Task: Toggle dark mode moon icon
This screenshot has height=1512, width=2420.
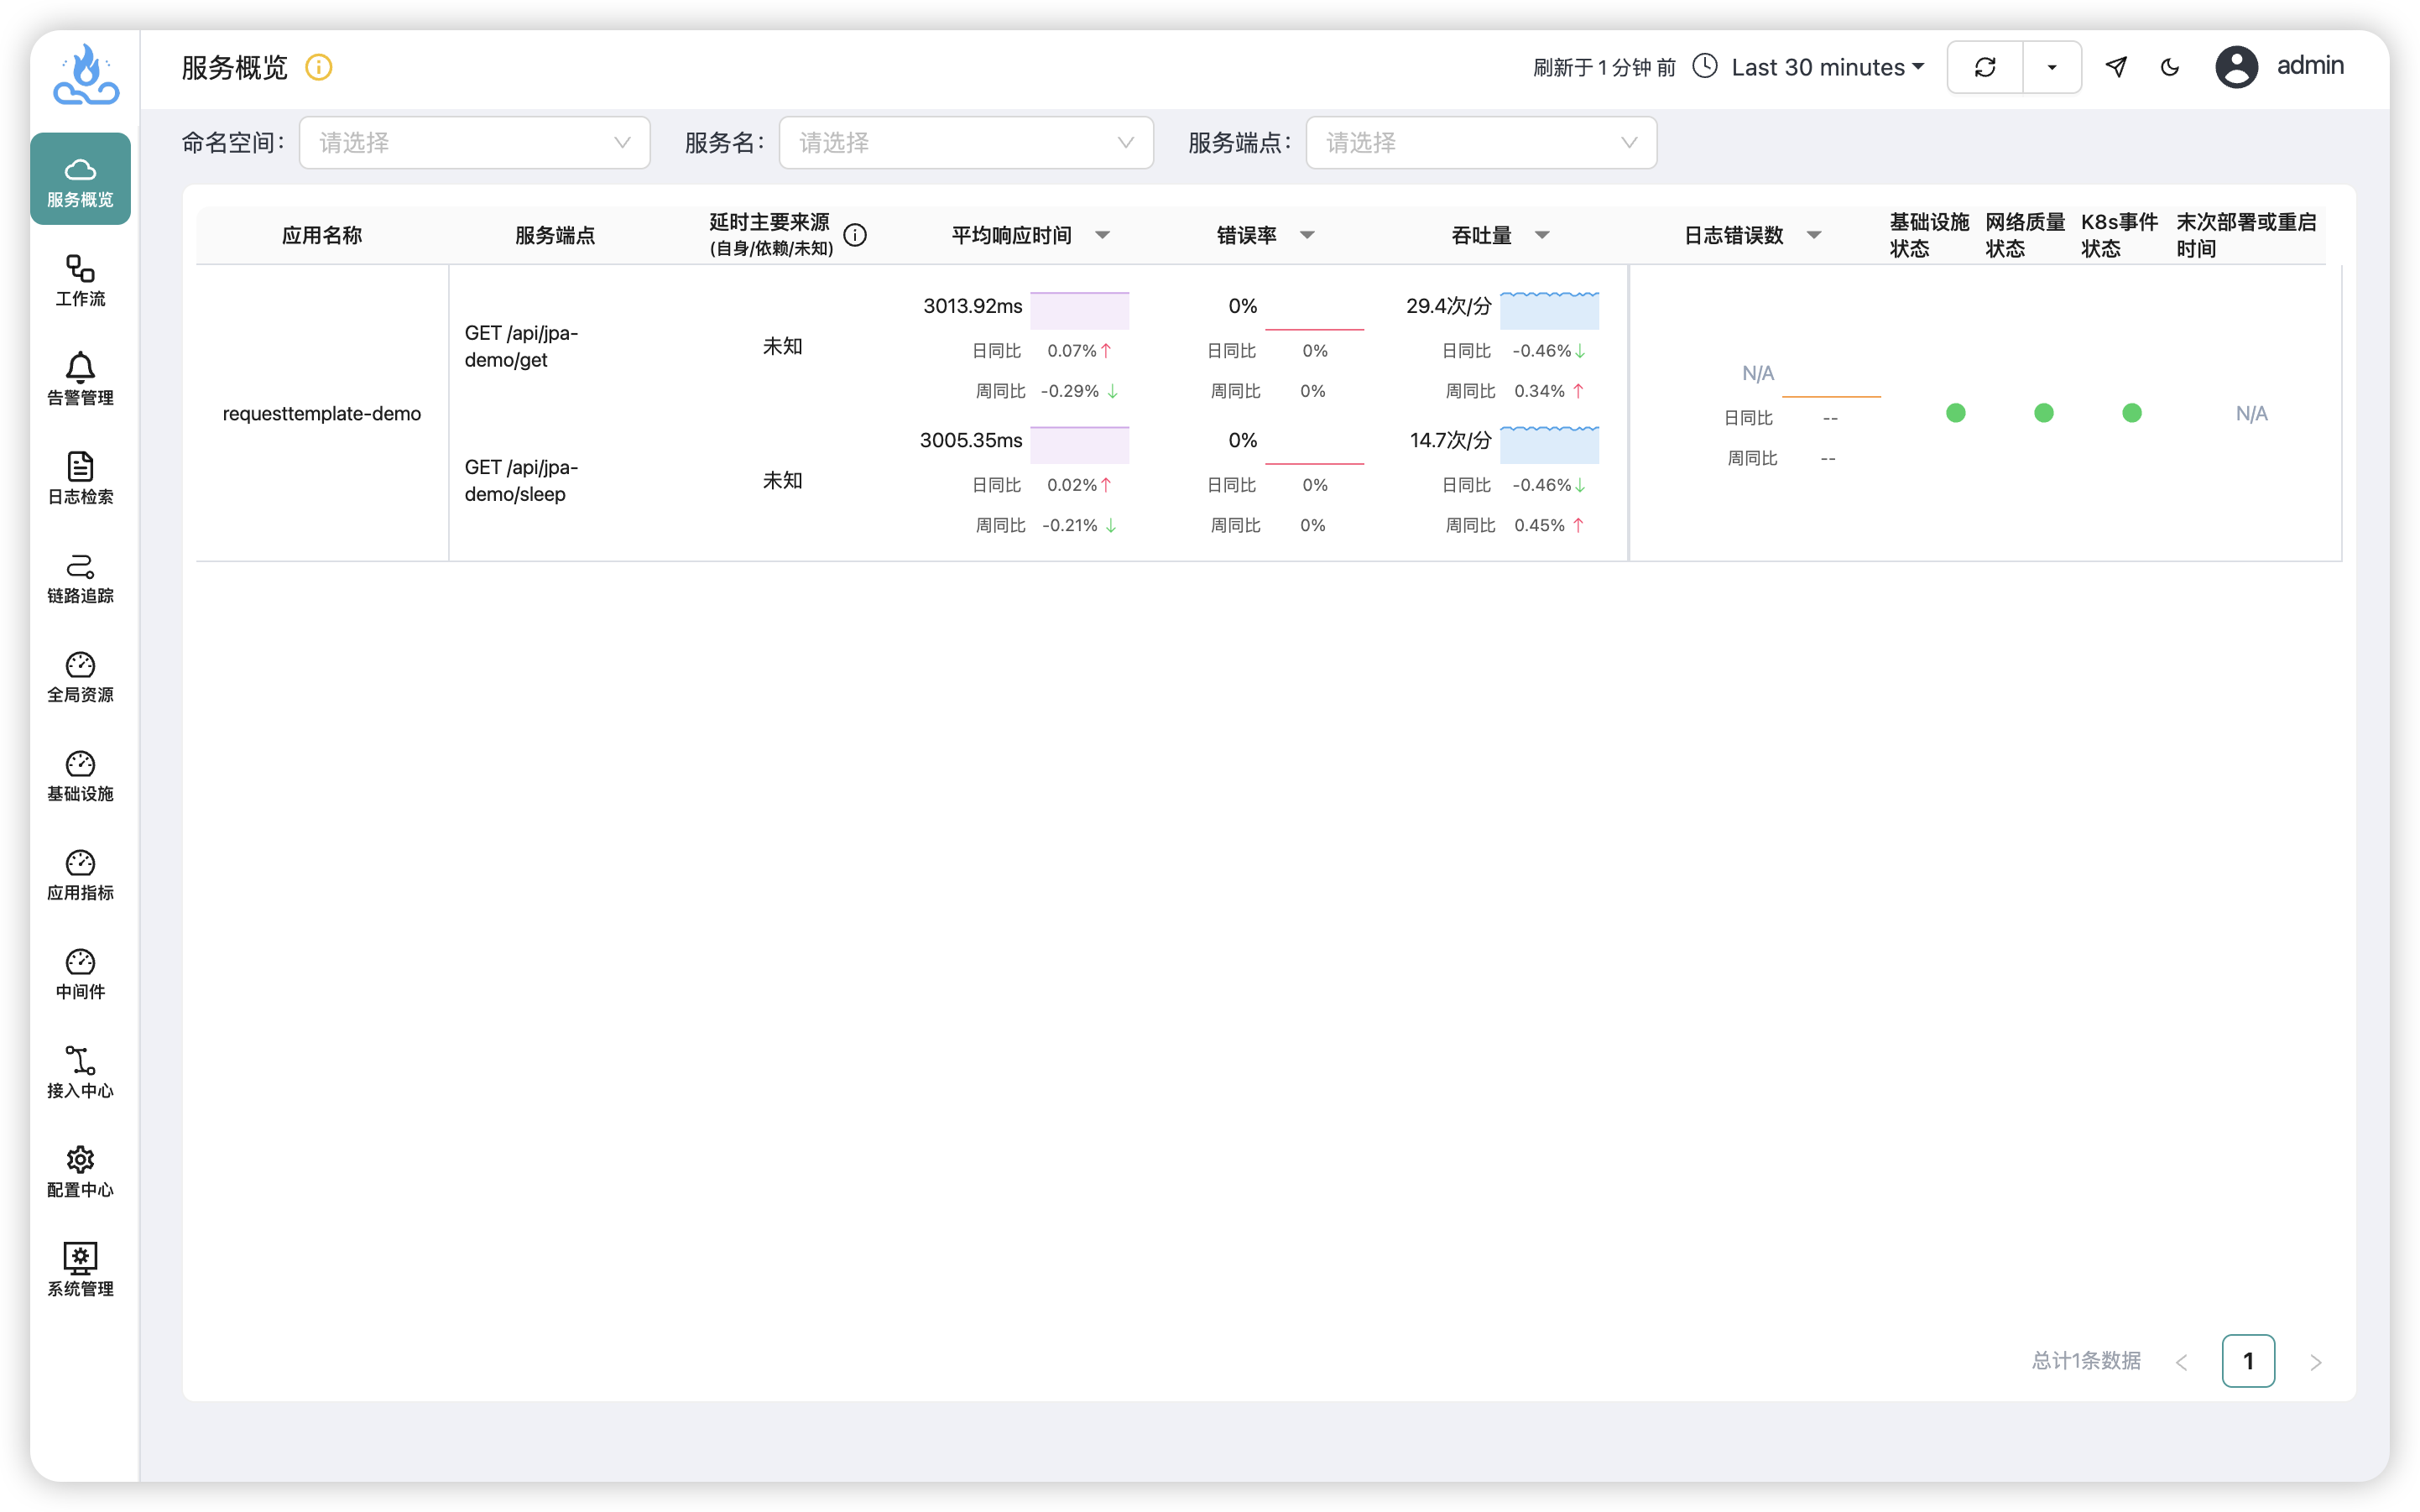Action: coord(2170,67)
